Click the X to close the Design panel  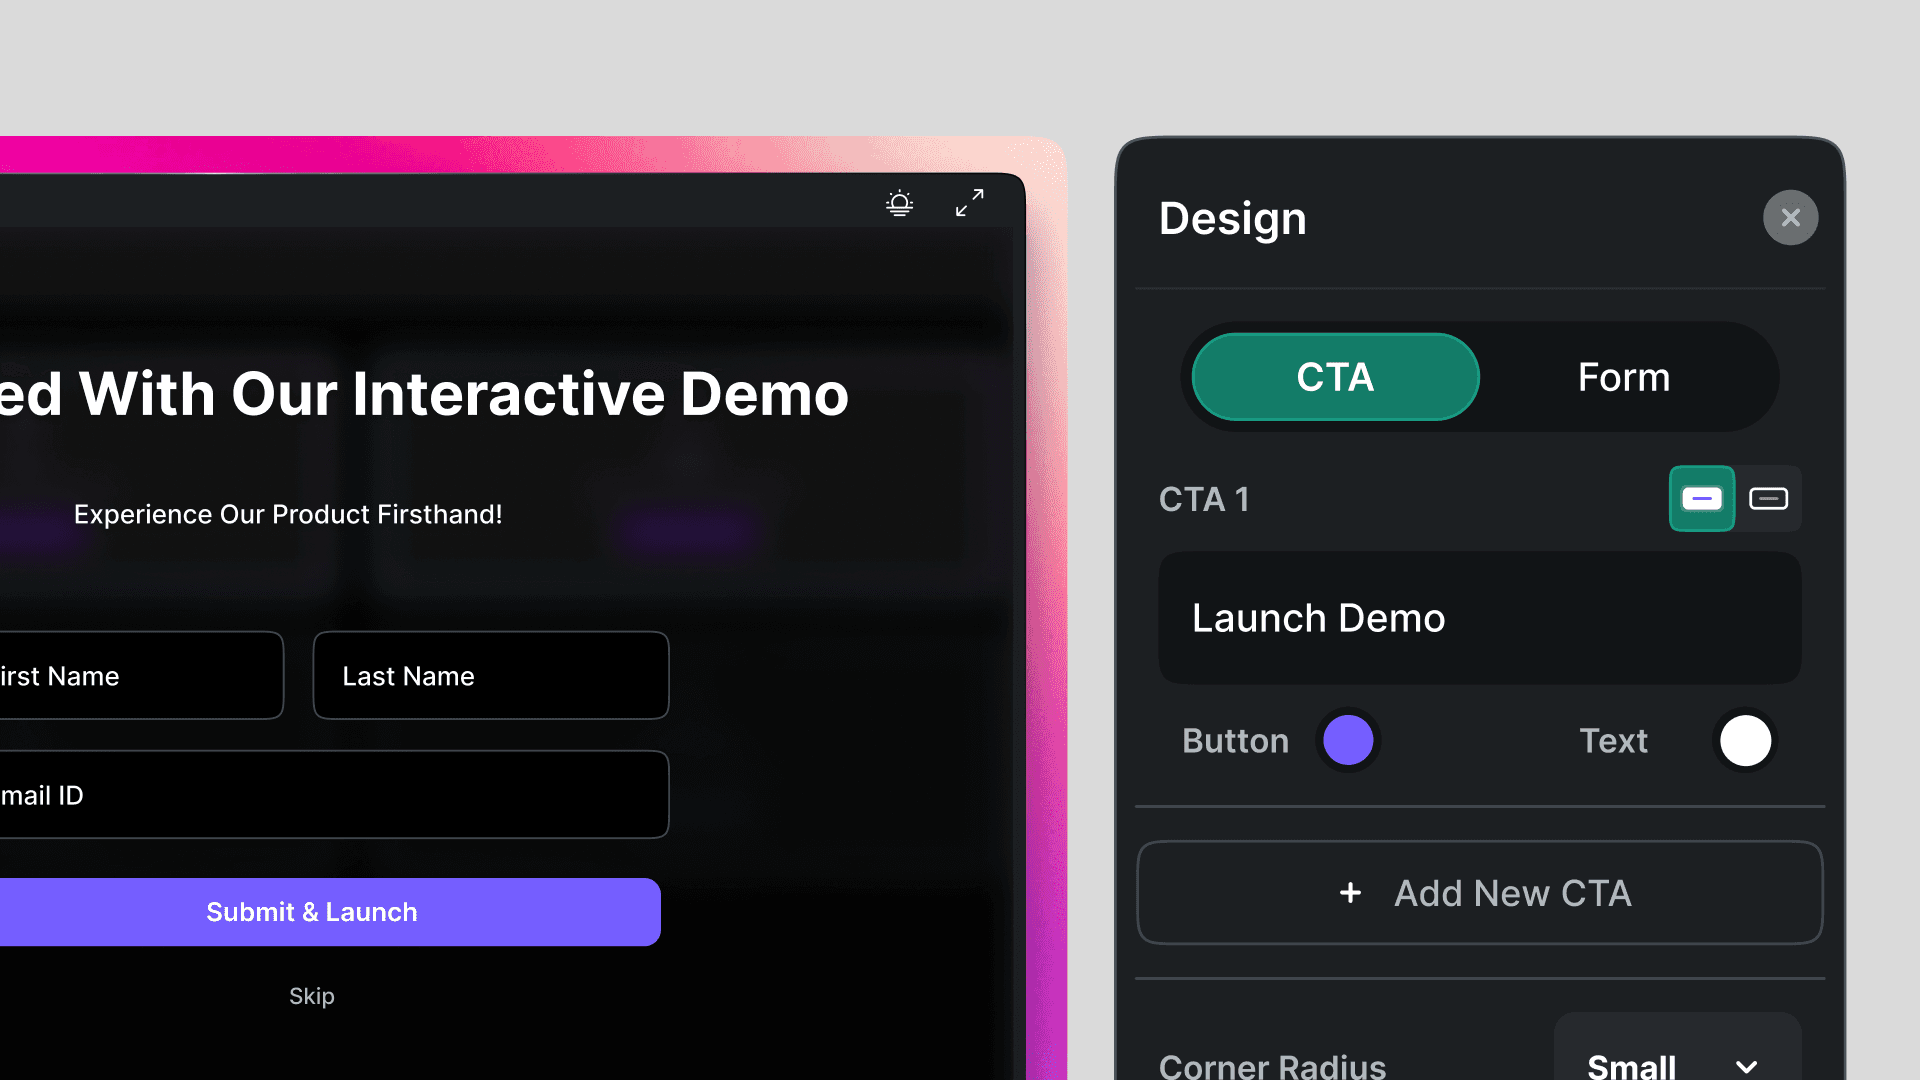tap(1790, 217)
